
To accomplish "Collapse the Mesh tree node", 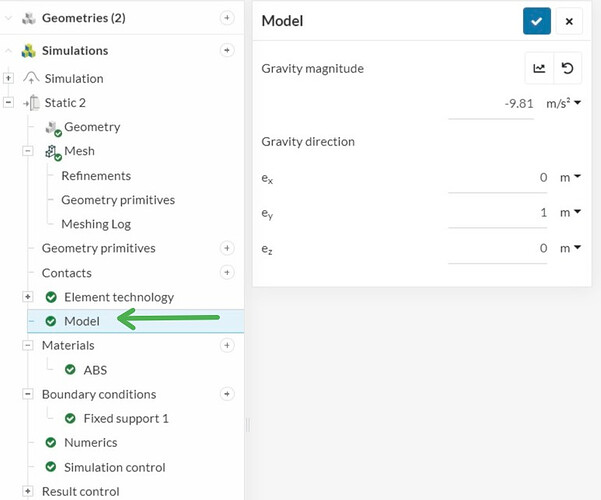I will (28, 151).
